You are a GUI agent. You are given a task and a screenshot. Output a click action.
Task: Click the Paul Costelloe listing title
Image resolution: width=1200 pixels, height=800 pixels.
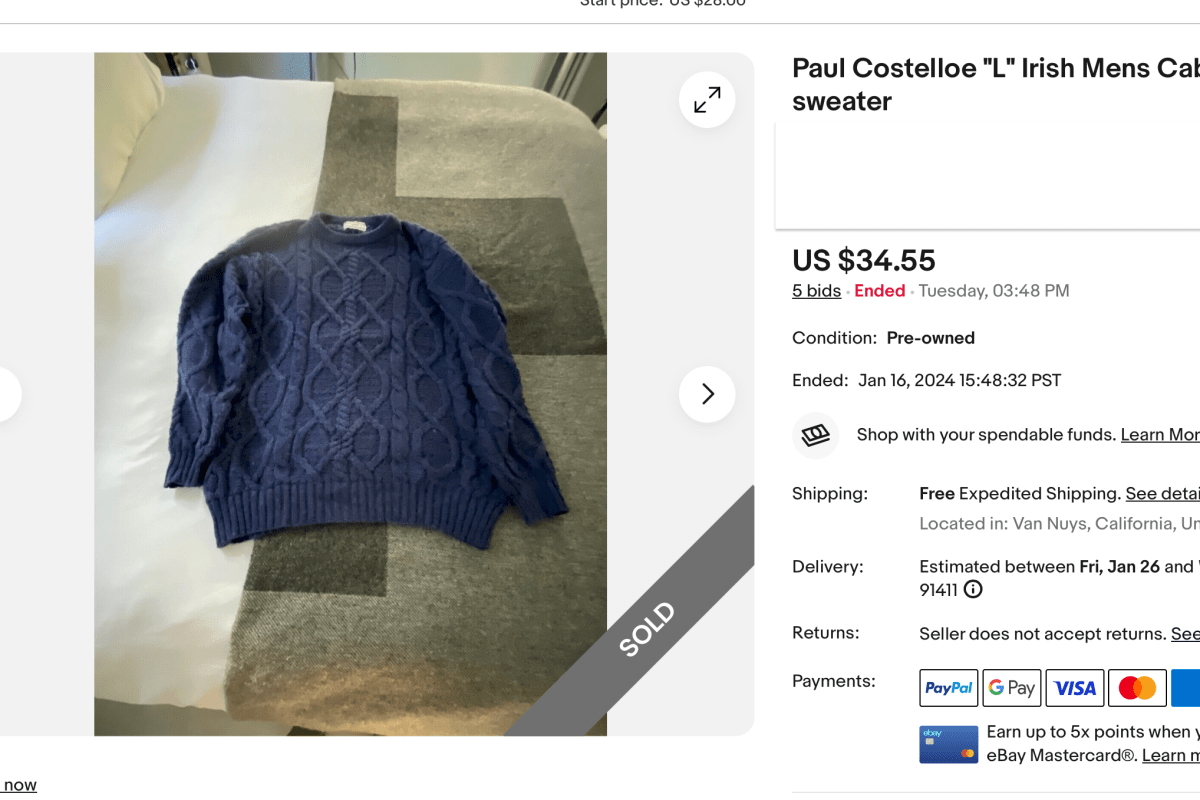(x=996, y=84)
